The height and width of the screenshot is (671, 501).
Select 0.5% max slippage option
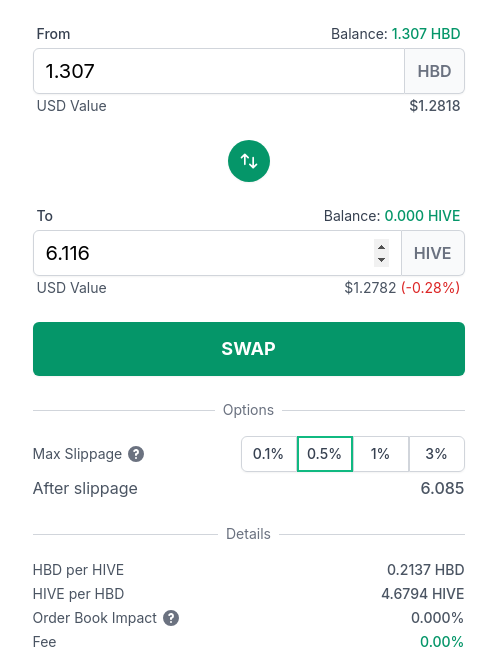coord(325,454)
